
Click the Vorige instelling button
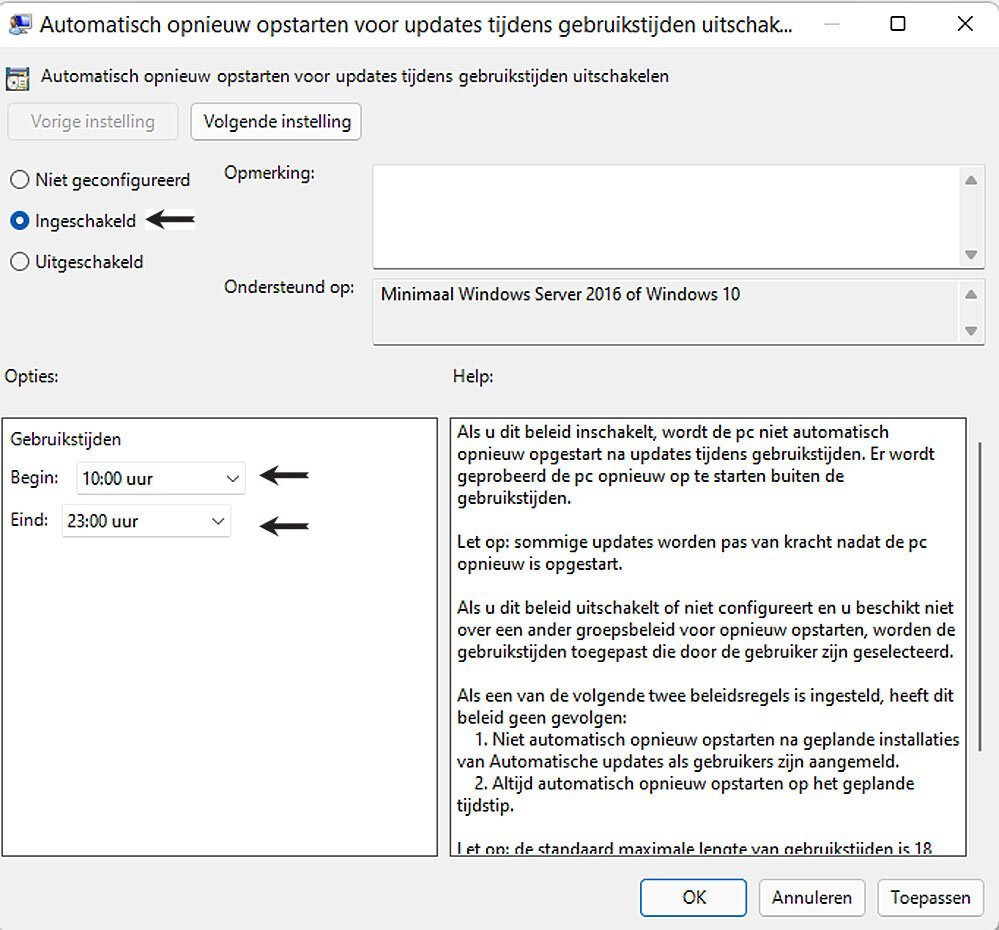pyautogui.click(x=92, y=122)
